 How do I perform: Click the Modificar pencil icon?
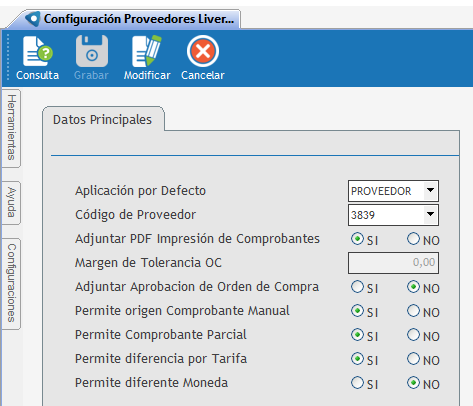point(147,51)
